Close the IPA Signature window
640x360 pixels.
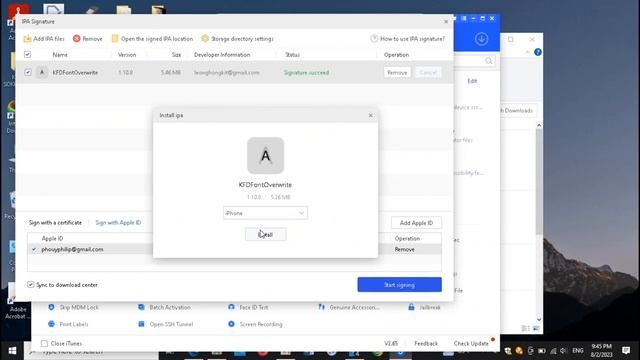point(446,22)
